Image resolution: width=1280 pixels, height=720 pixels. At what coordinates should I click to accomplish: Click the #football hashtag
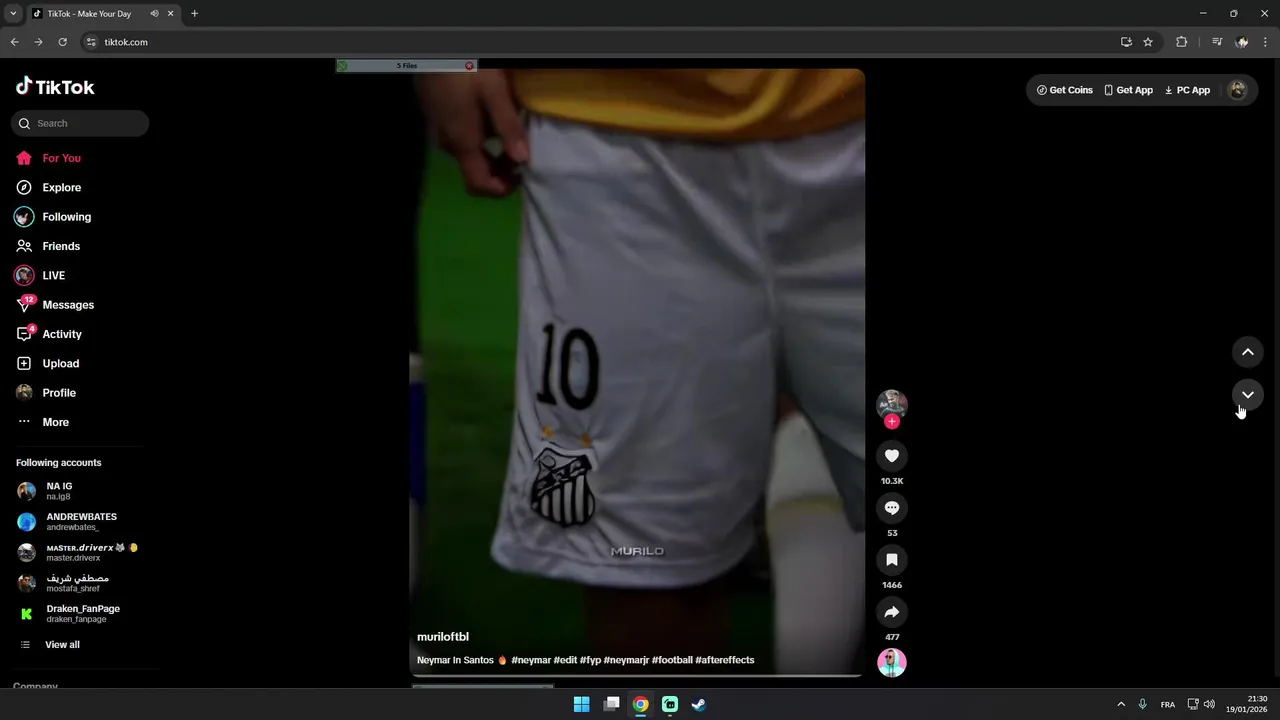point(672,660)
